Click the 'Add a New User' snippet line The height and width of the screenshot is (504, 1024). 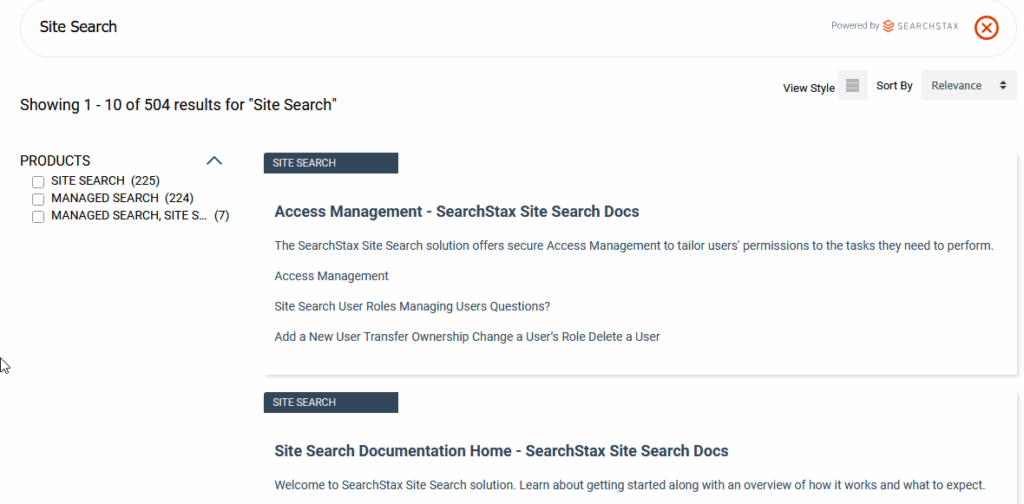tap(467, 337)
